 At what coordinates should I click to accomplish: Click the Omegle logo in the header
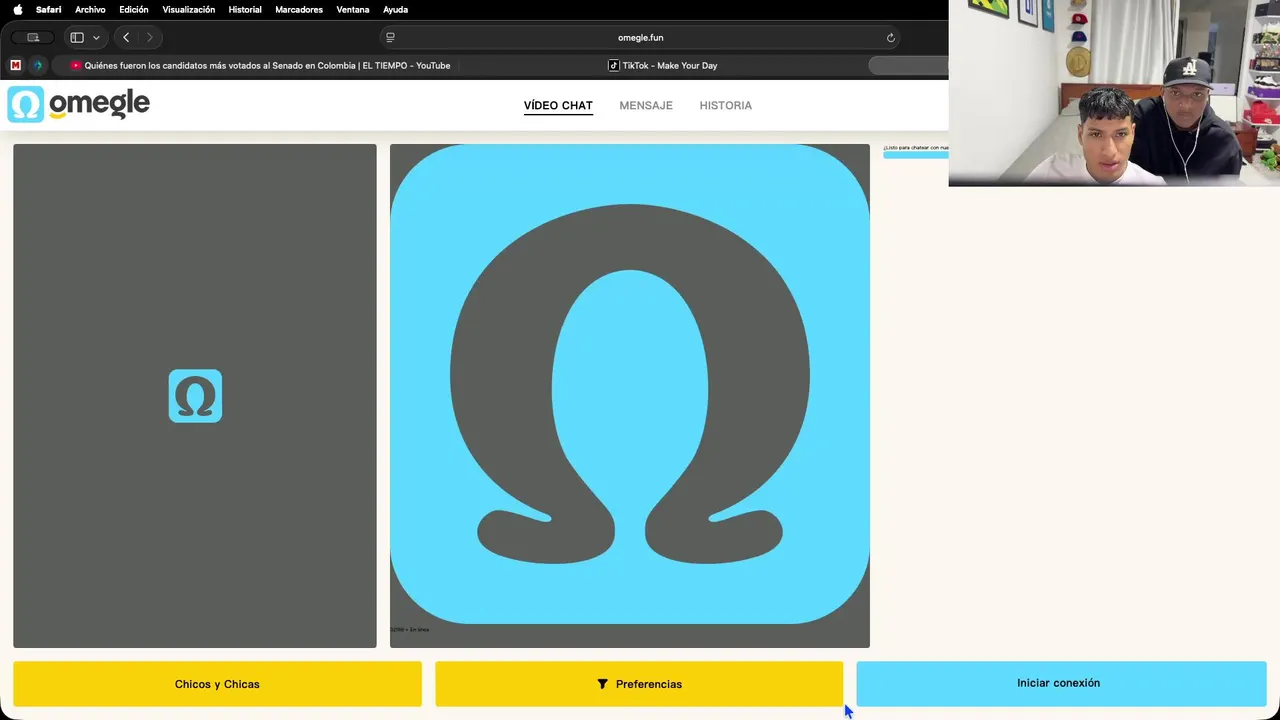point(79,104)
